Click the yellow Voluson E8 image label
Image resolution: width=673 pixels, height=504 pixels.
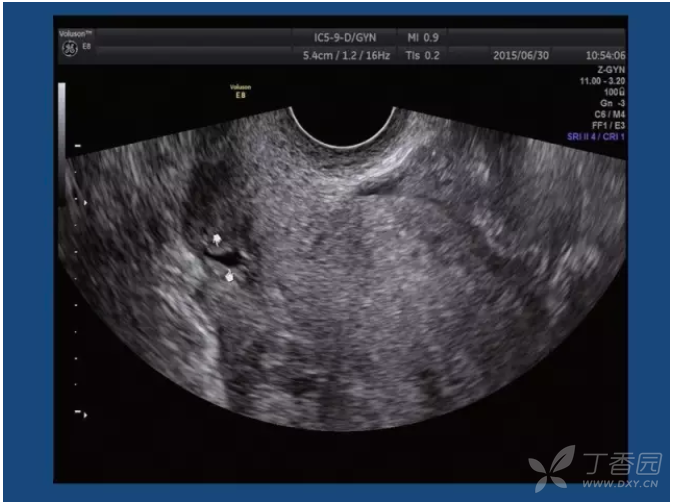(240, 89)
